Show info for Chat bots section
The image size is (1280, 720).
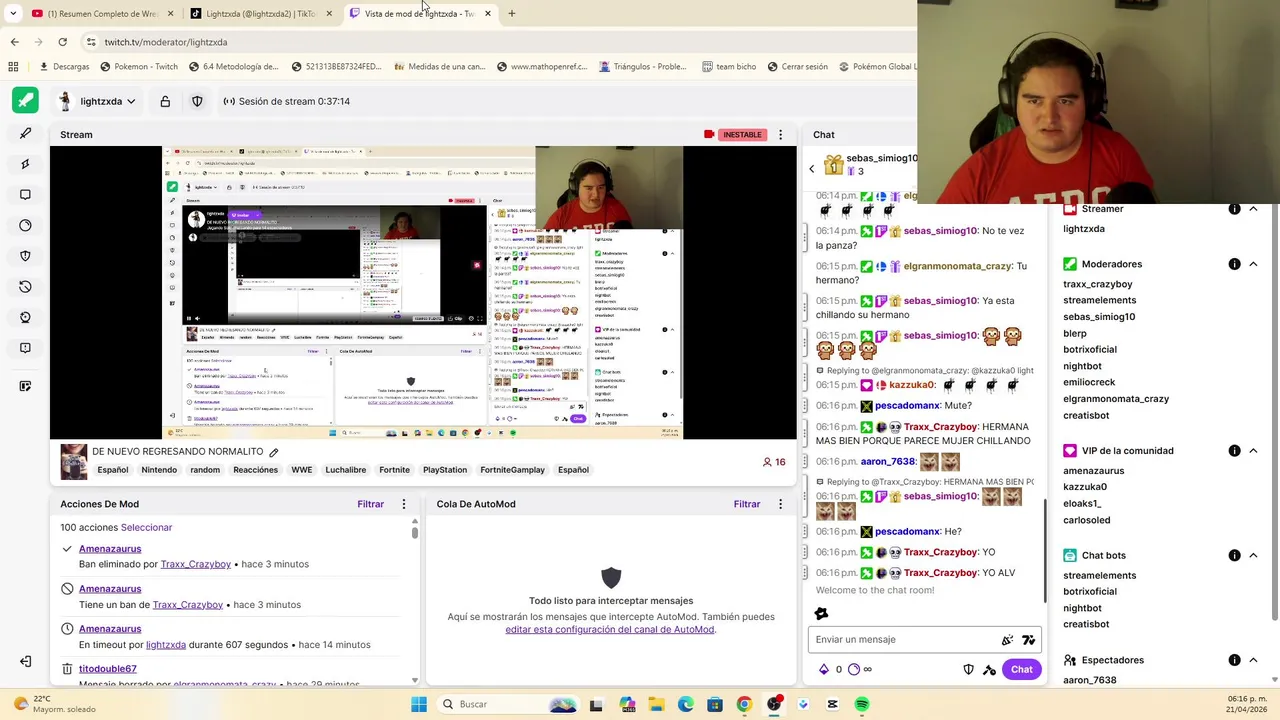pos(1234,555)
